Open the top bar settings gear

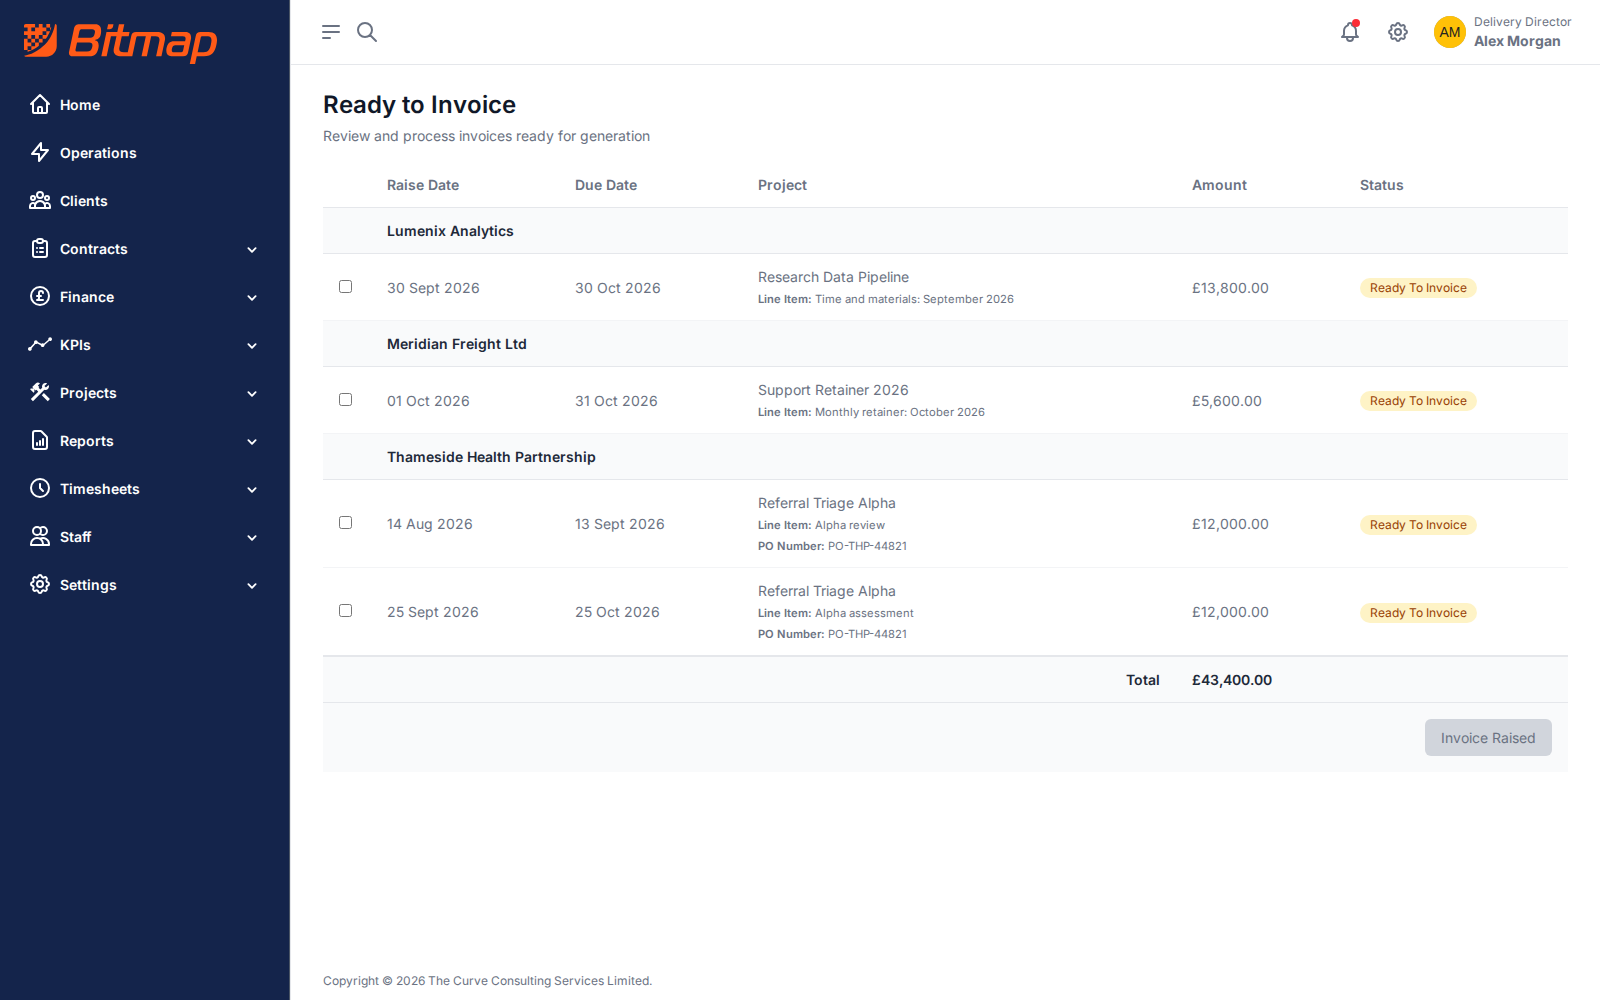point(1398,32)
